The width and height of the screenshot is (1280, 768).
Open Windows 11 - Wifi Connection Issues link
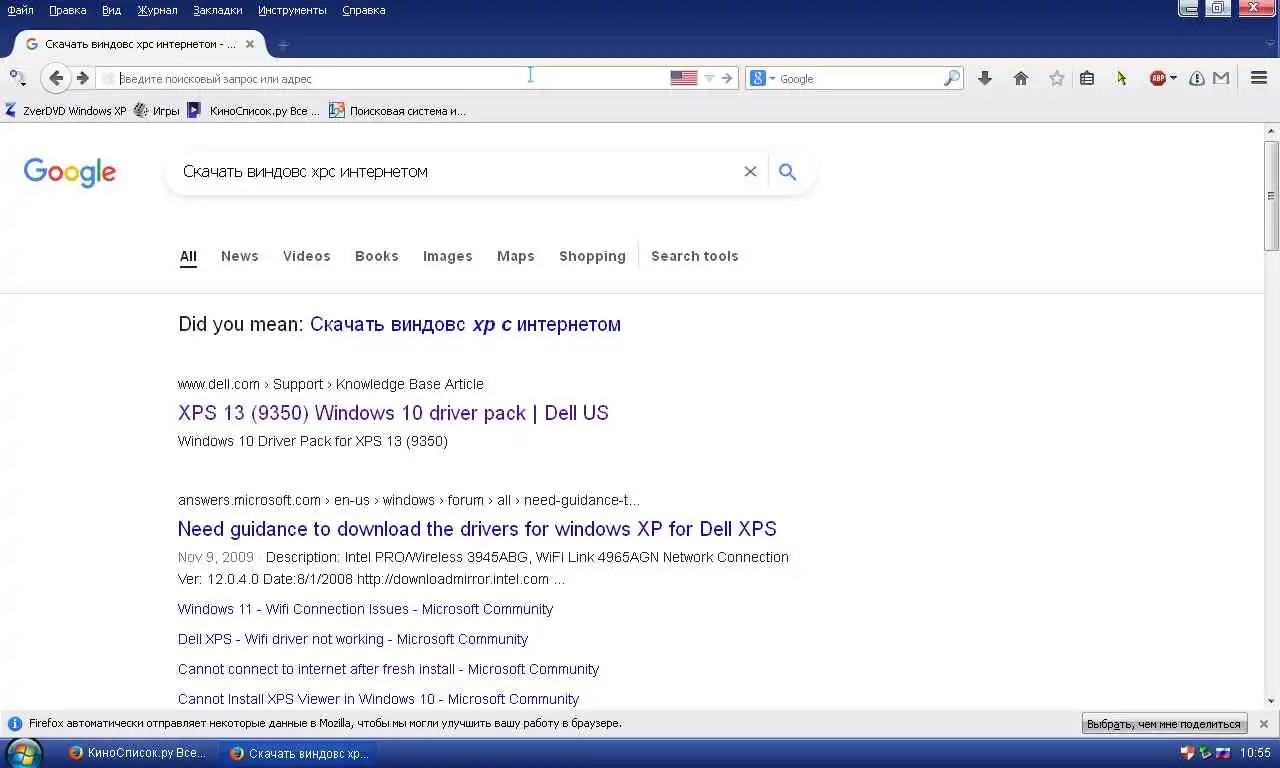click(x=365, y=609)
